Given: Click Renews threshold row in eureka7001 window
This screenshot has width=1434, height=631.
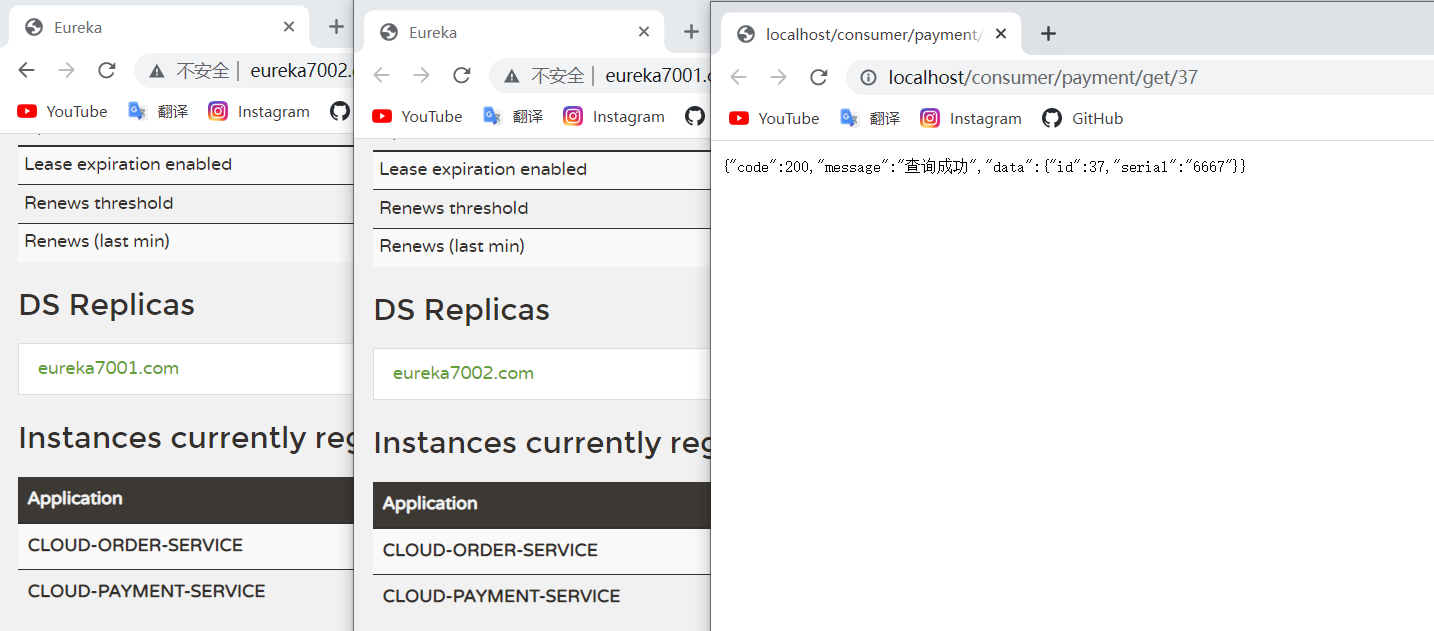Looking at the screenshot, I should click(541, 208).
